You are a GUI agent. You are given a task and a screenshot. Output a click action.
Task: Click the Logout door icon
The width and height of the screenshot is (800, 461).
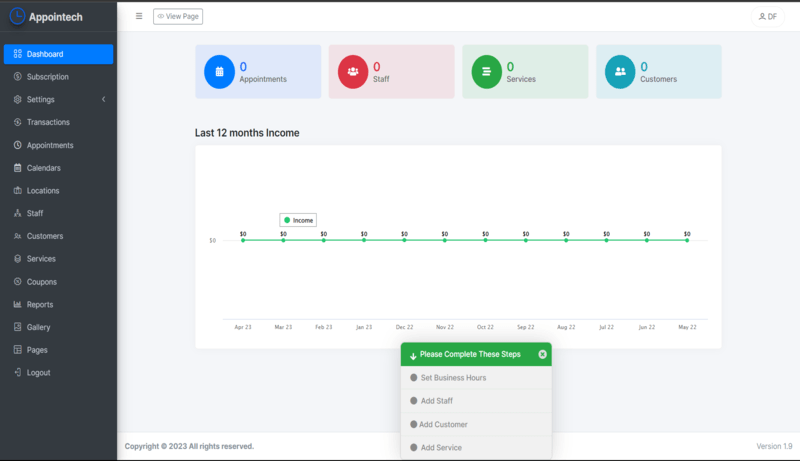17,372
